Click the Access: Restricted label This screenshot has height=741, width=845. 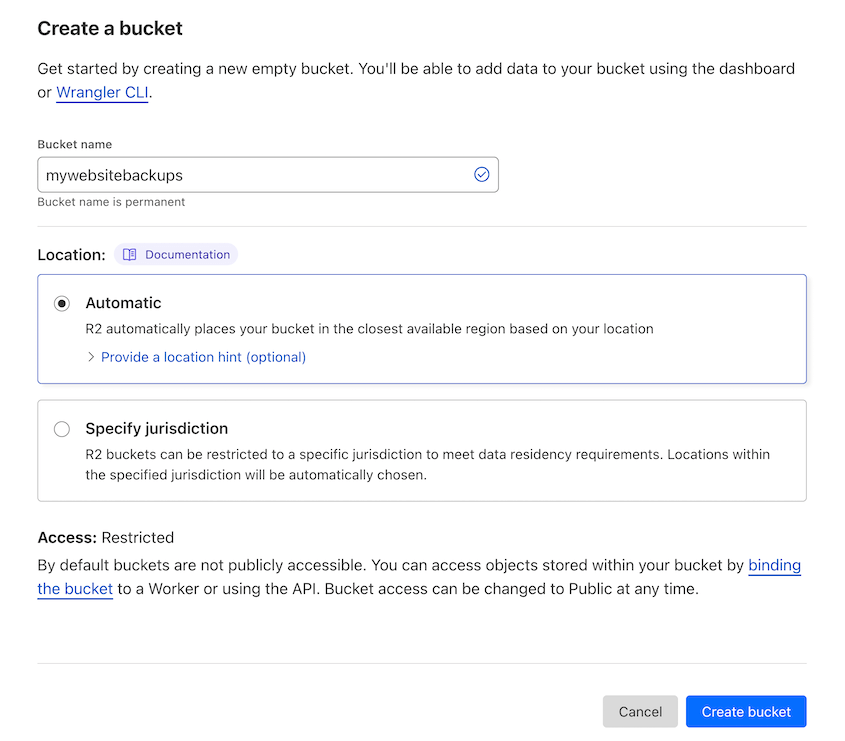pyautogui.click(x=106, y=537)
